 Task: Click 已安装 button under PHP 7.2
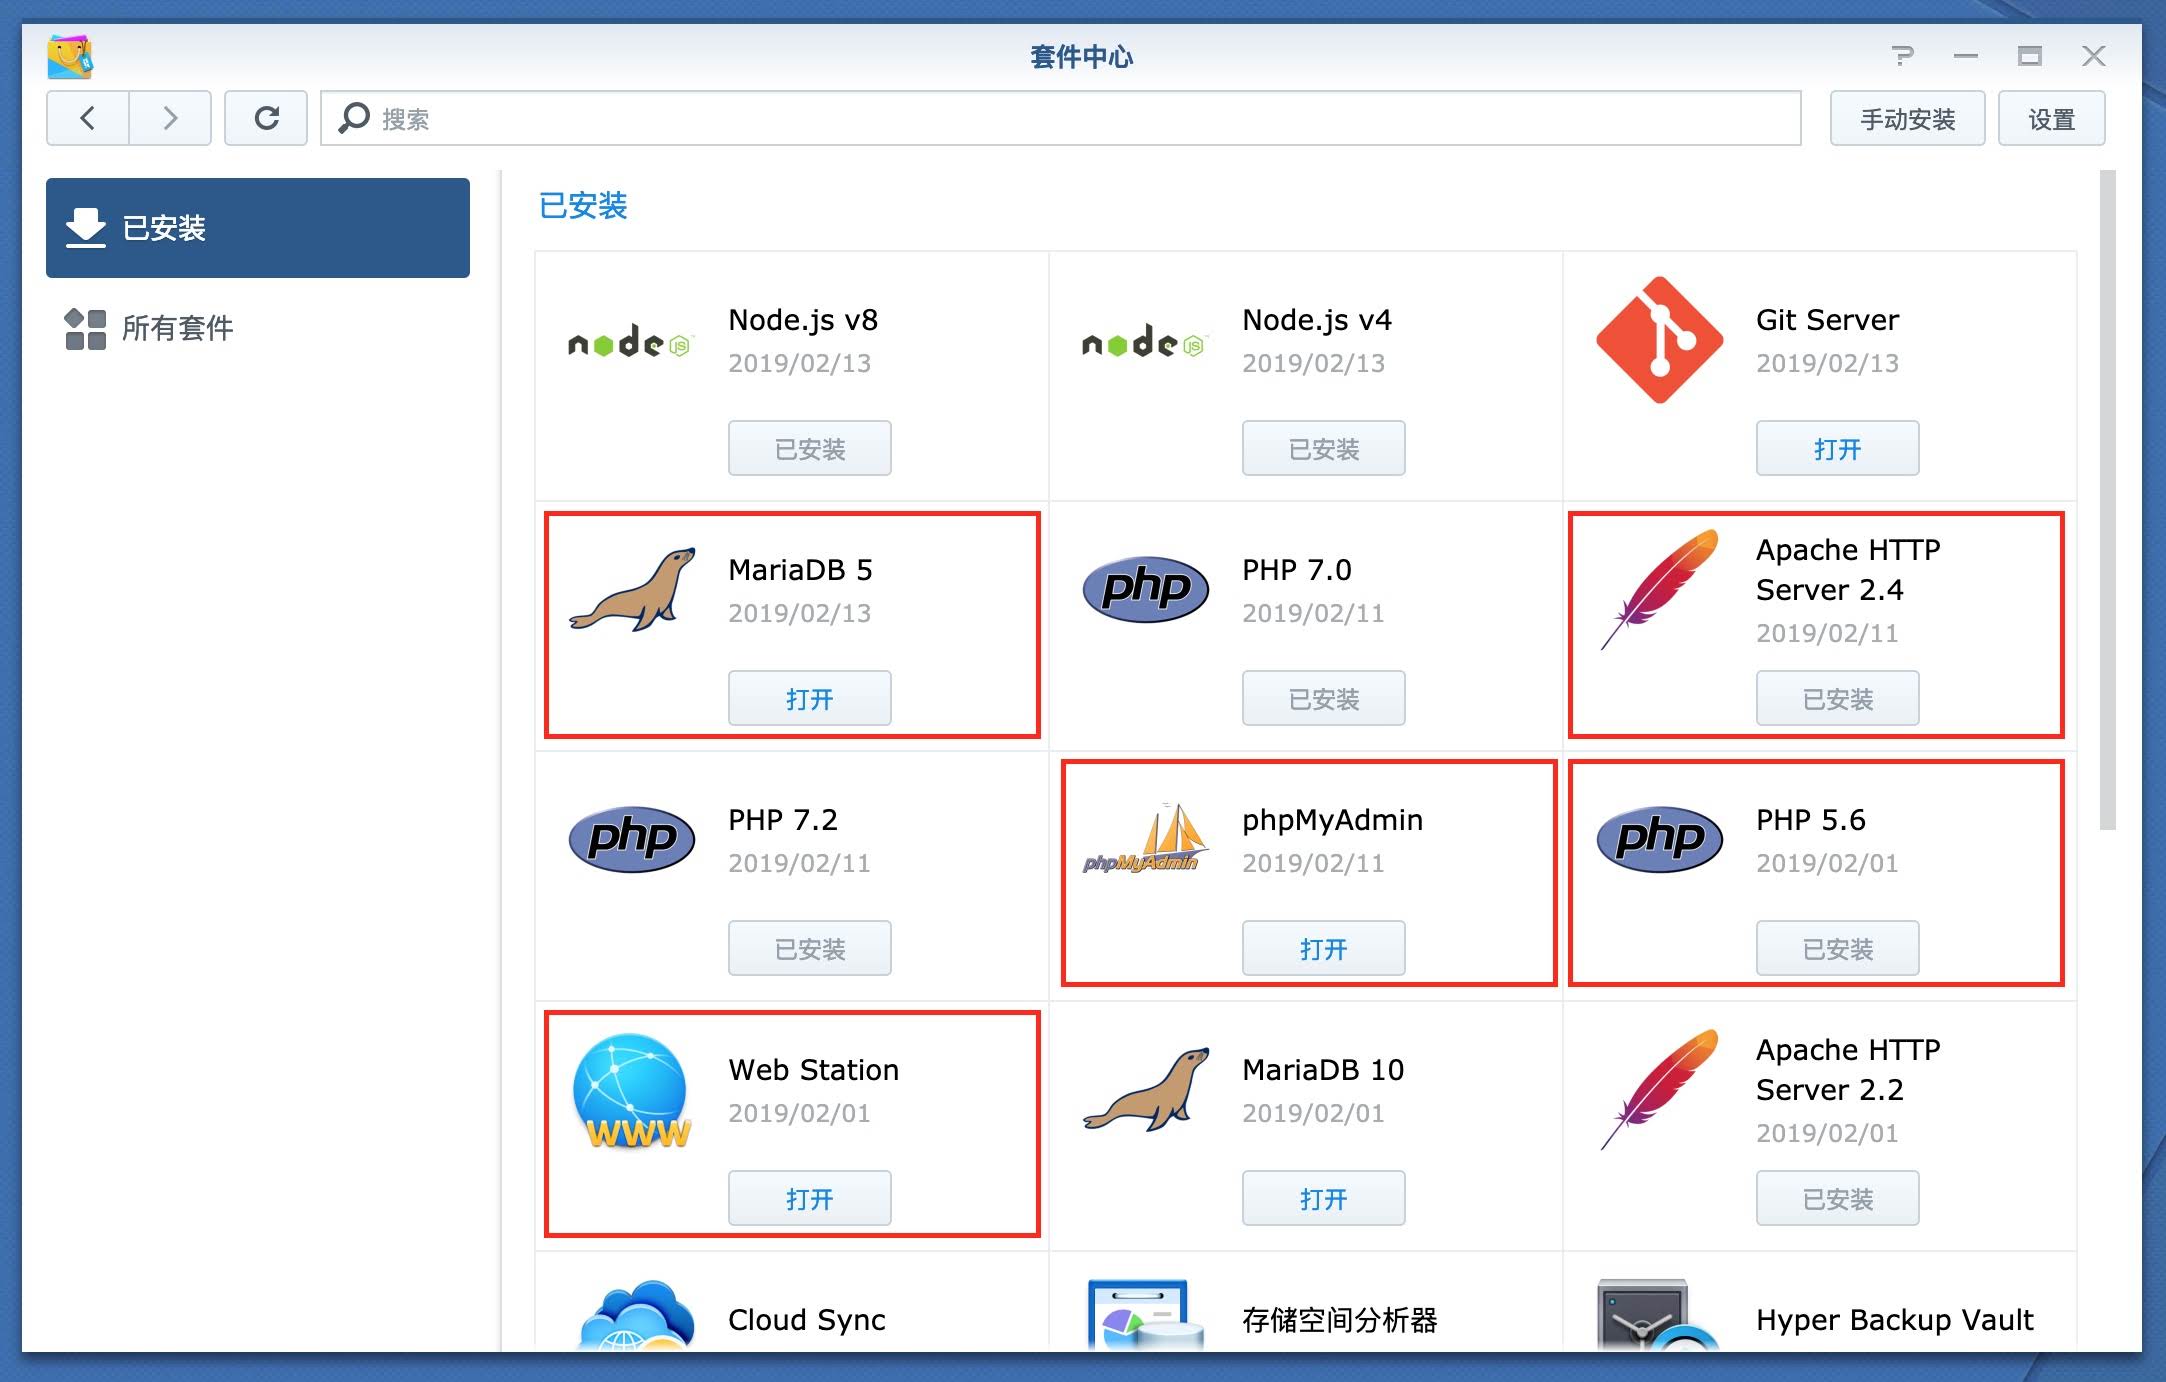tap(810, 948)
